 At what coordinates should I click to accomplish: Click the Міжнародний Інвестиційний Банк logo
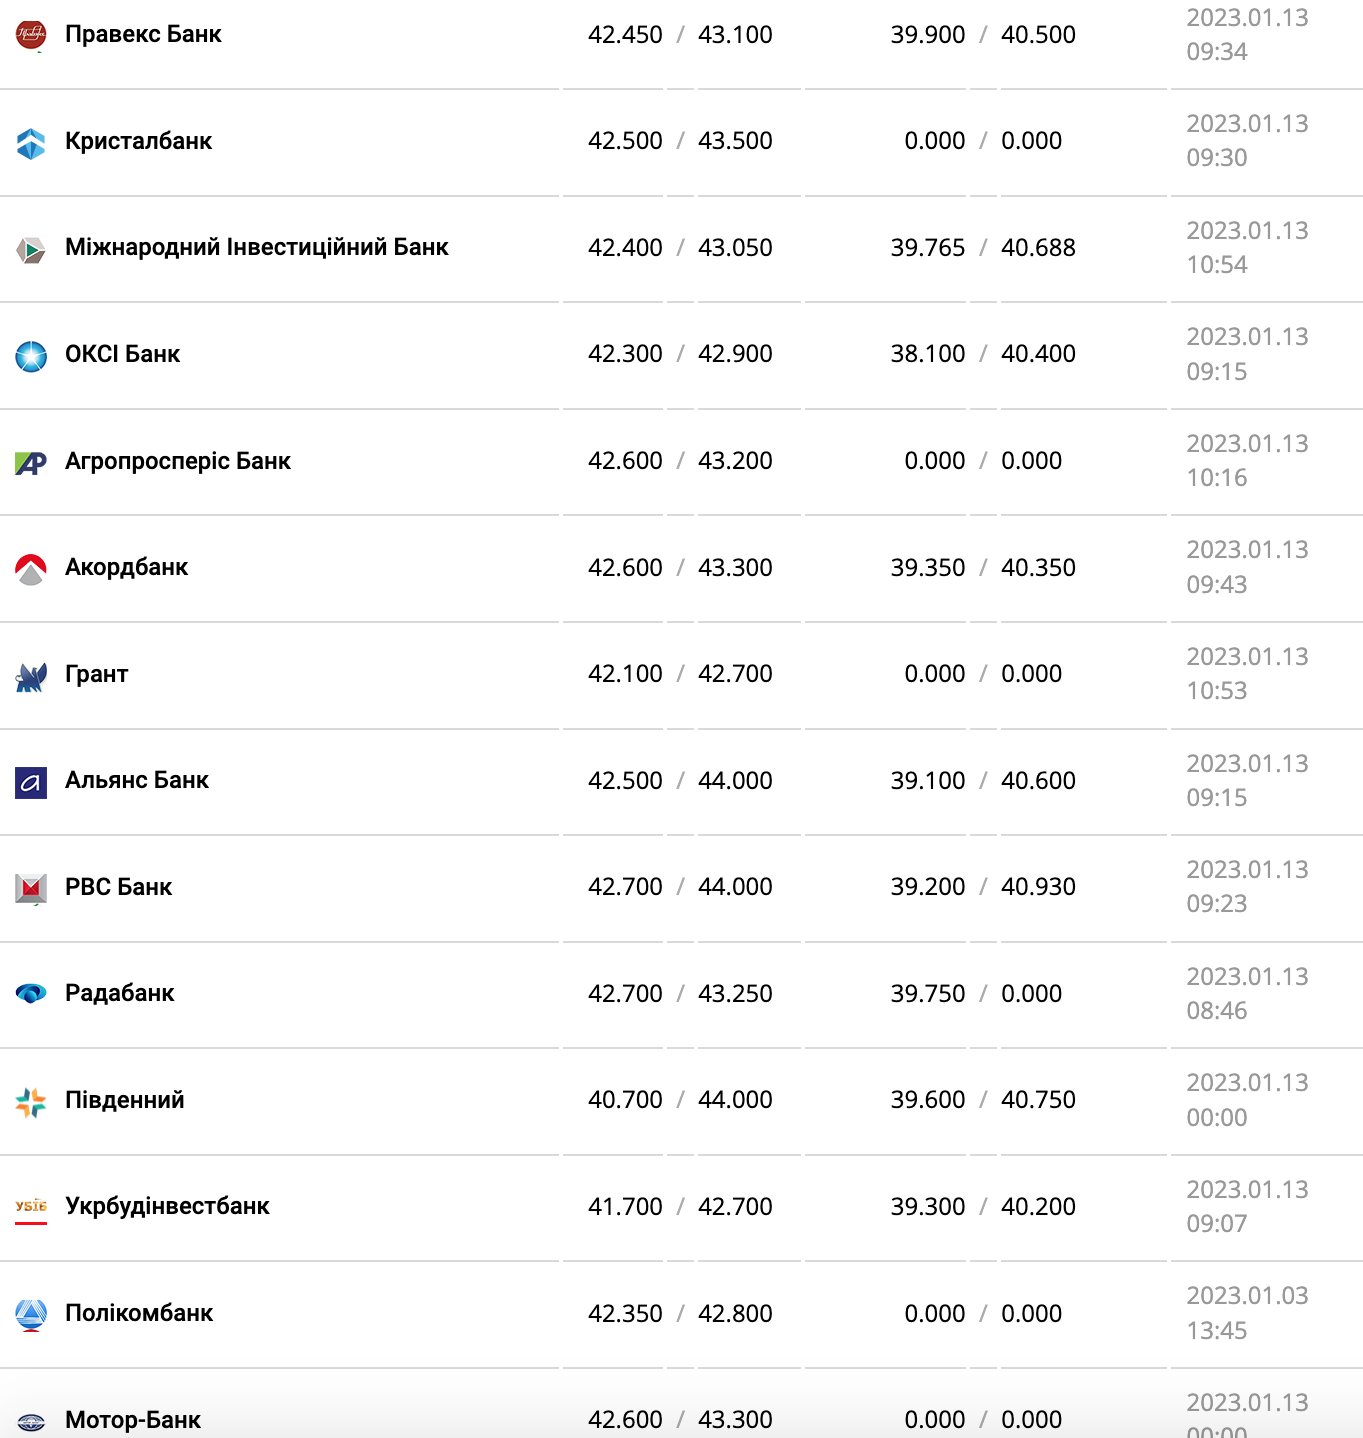point(31,249)
